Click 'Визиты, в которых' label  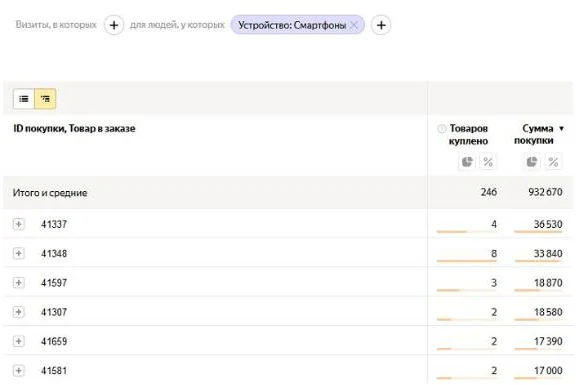pos(56,25)
